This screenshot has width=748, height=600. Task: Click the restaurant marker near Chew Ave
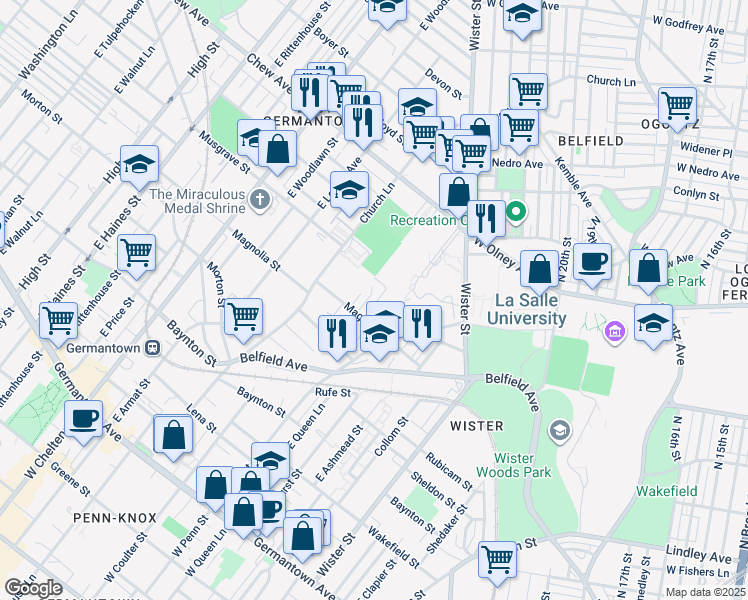coord(311,92)
